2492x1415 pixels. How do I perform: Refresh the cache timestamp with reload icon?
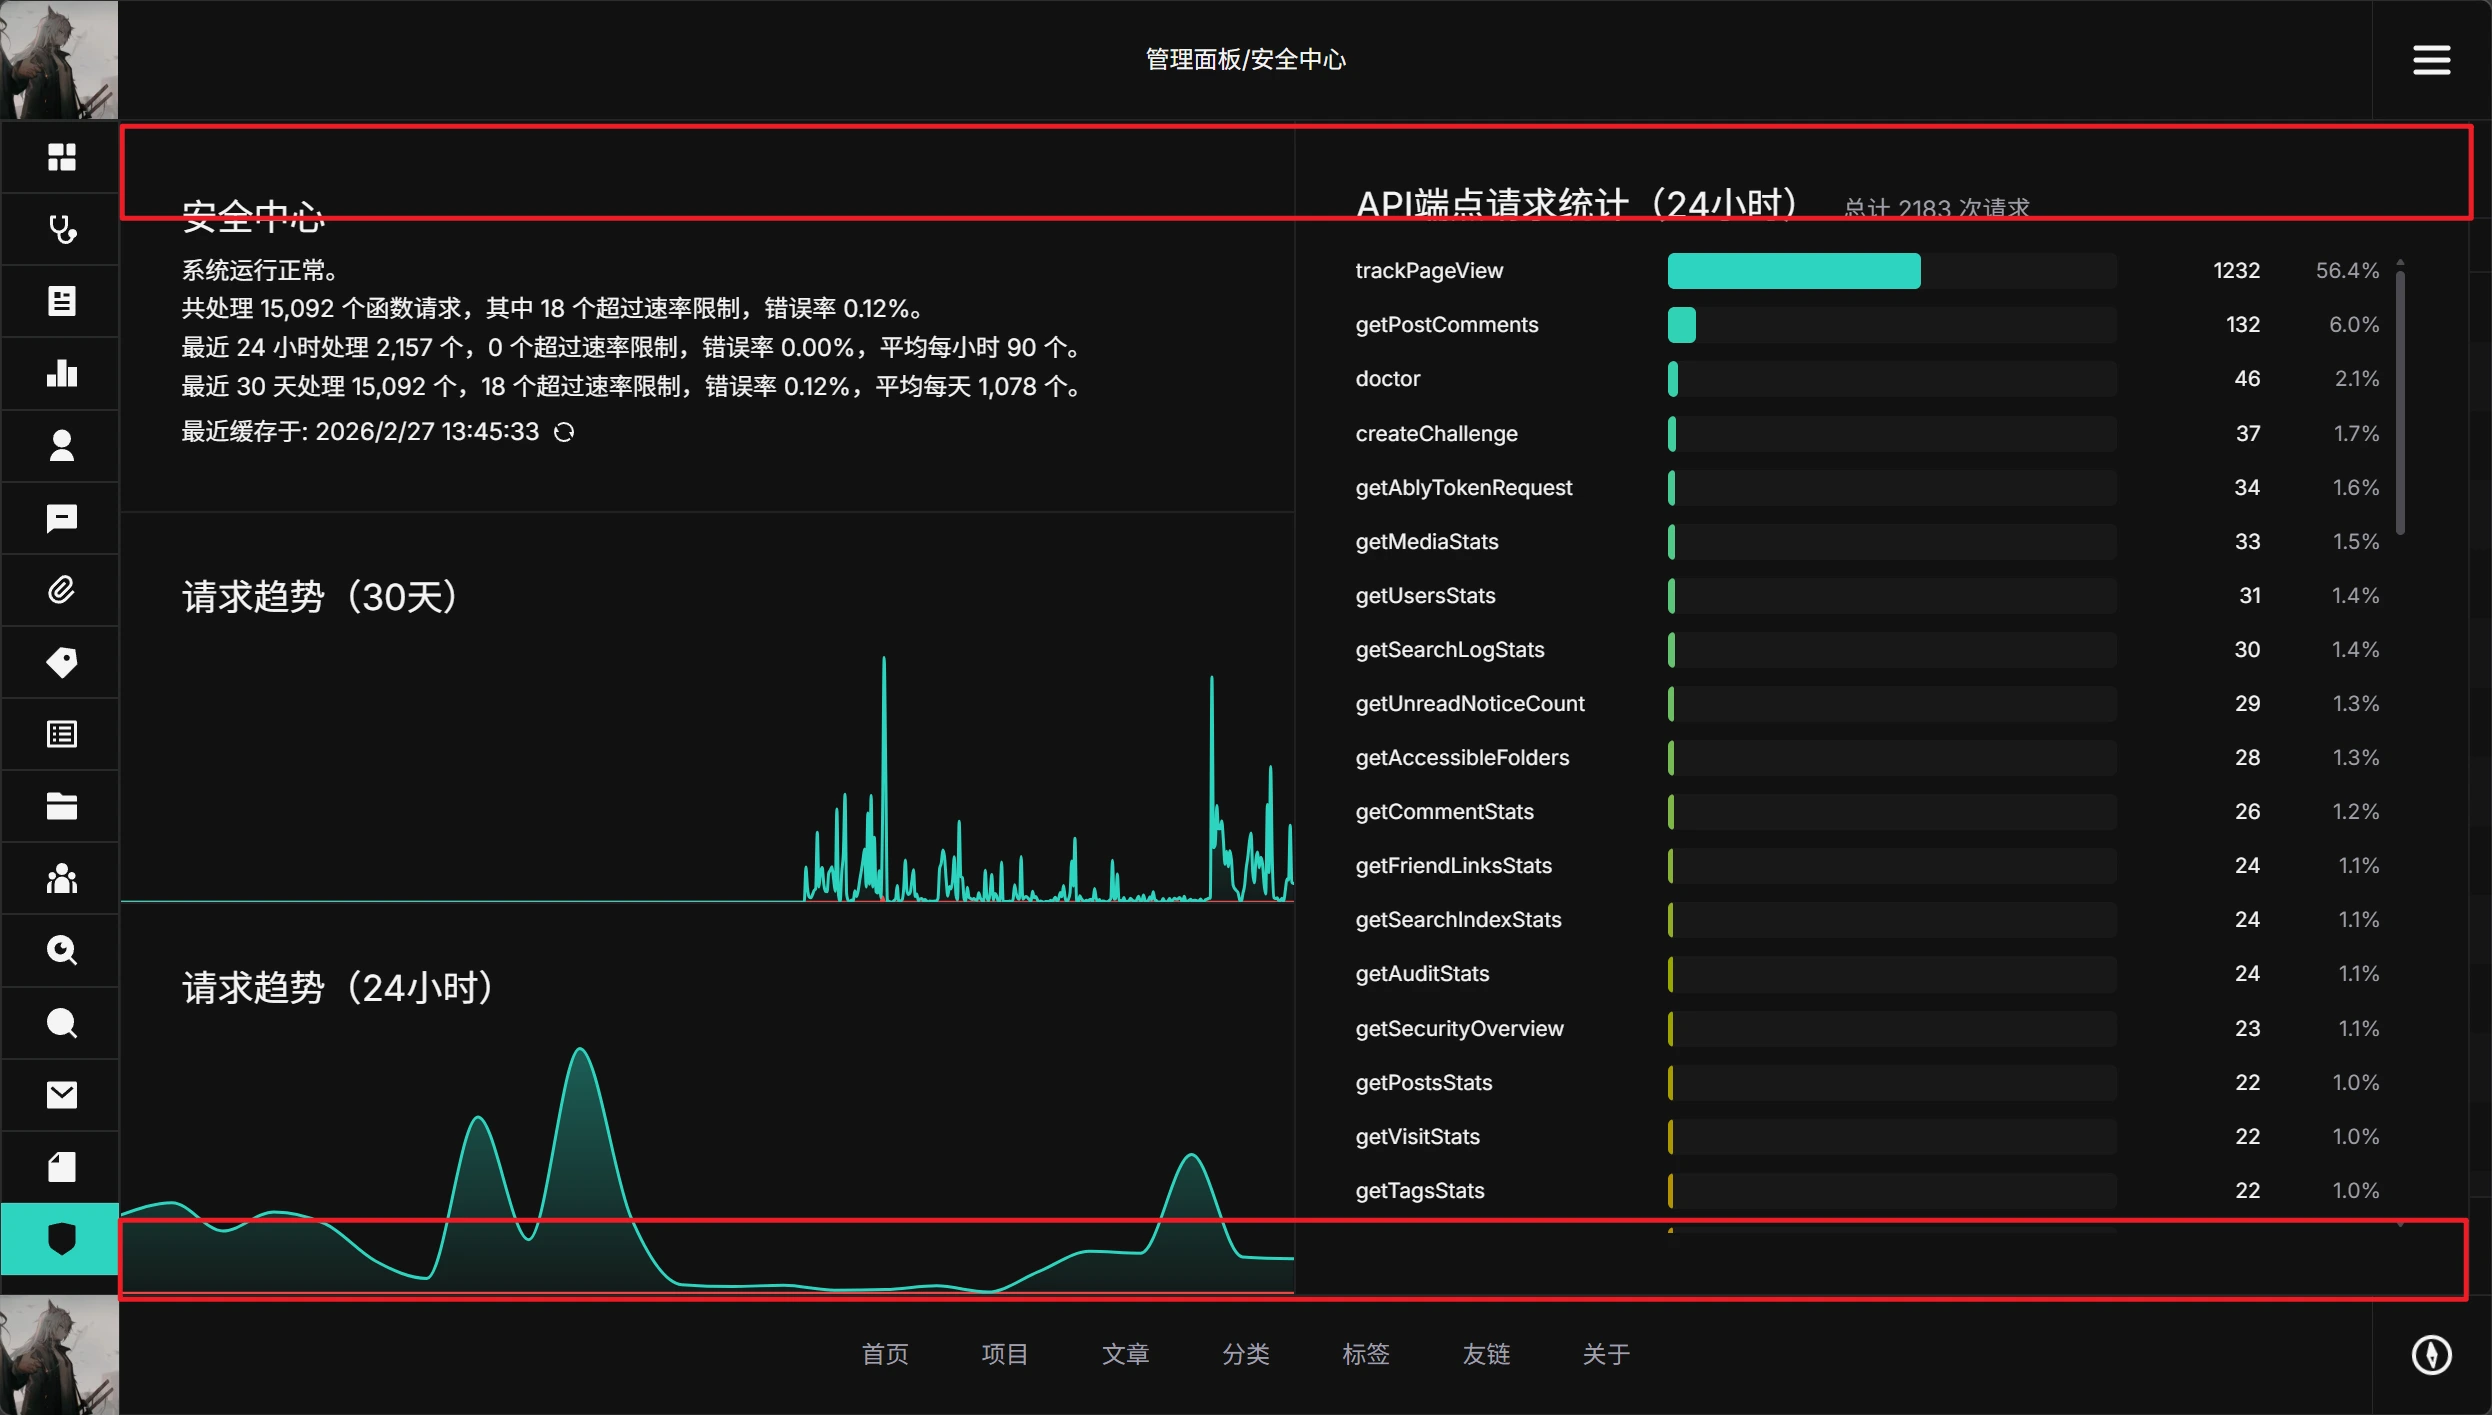(x=564, y=432)
